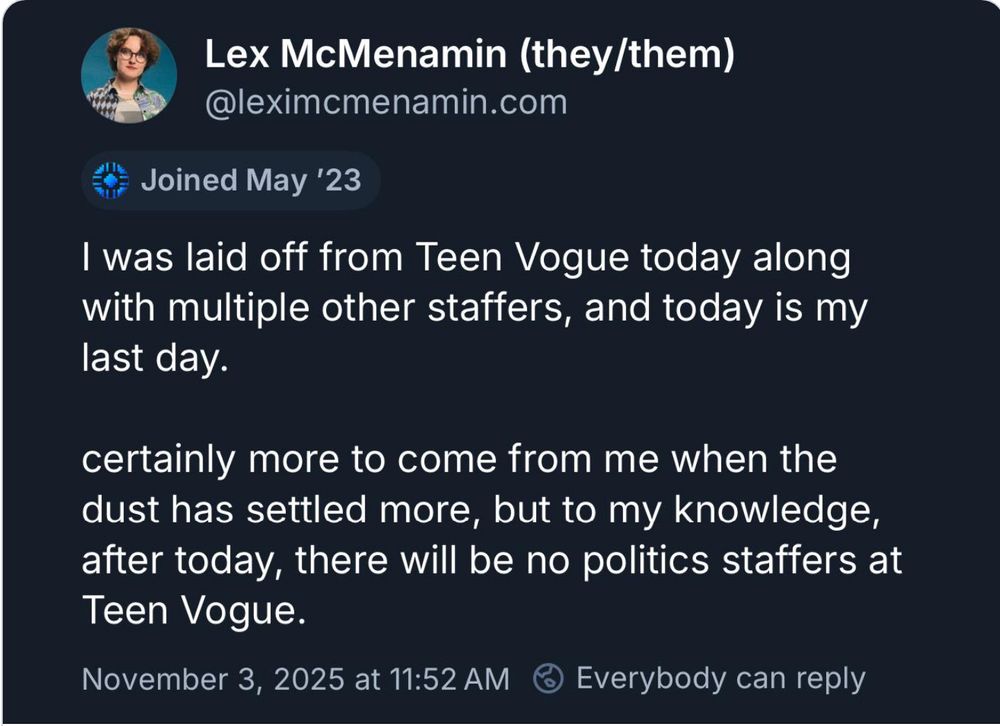Click the globe reply-settings icon
Screen dimensions: 1000x726
click(547, 679)
